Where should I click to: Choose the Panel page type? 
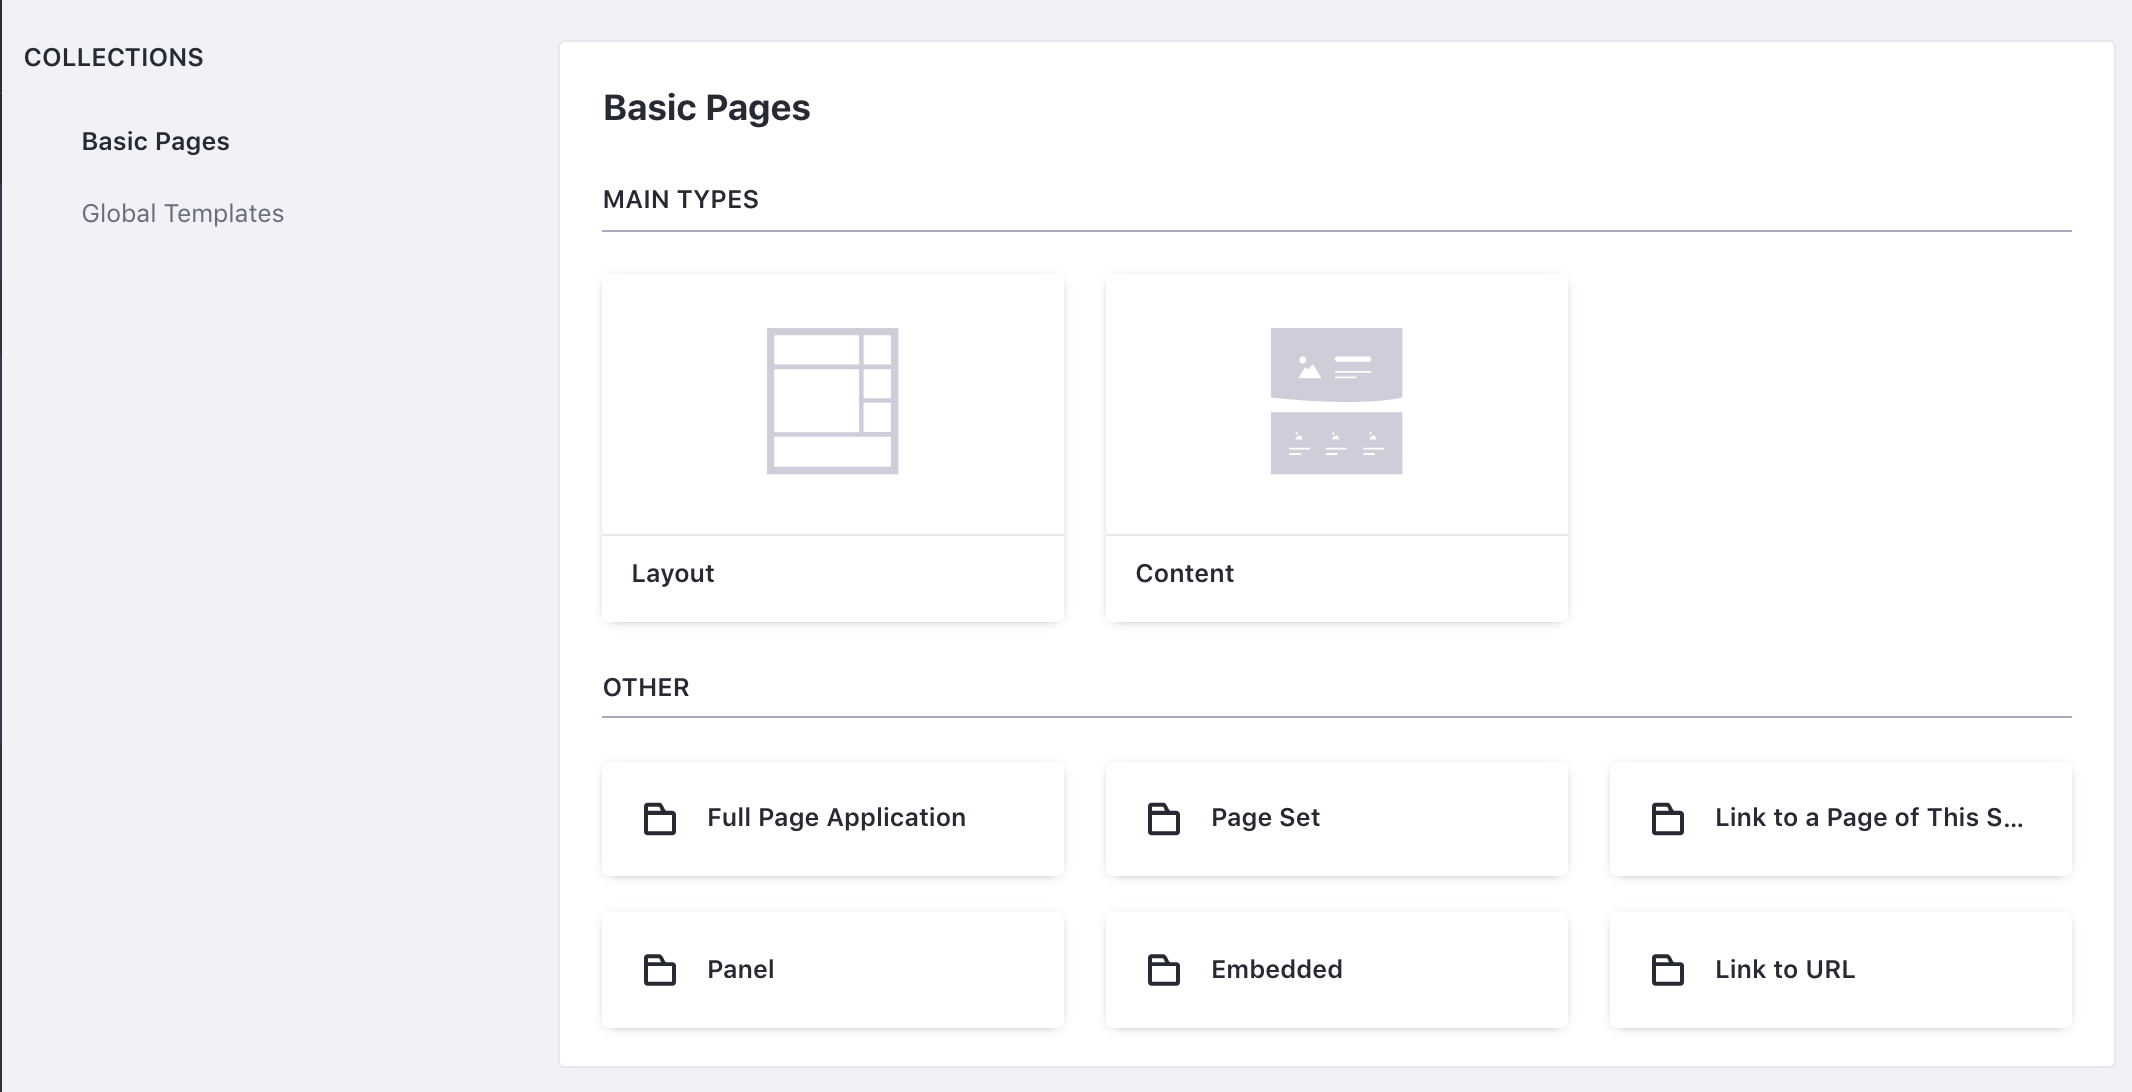coord(833,970)
